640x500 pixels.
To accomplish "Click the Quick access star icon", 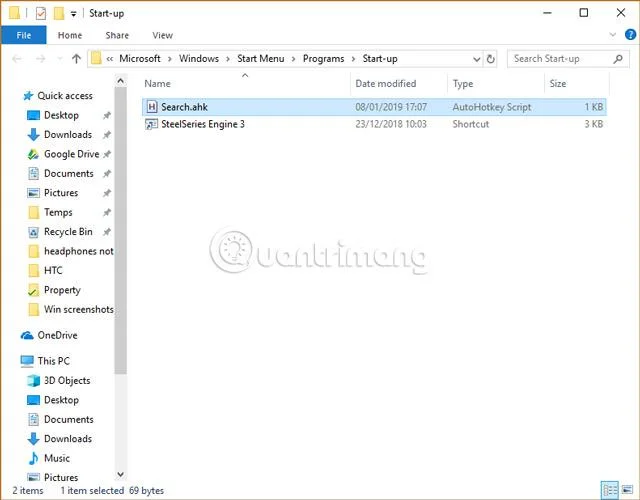I will [28, 96].
